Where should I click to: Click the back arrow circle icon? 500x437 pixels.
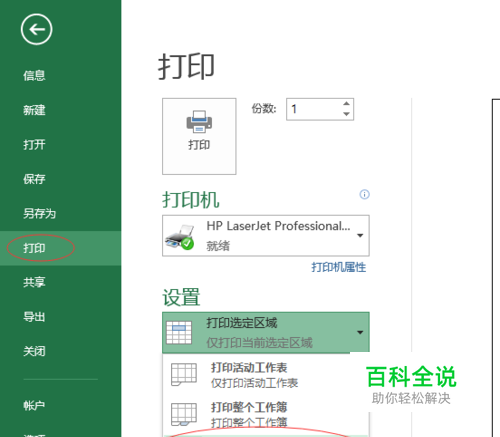36,29
